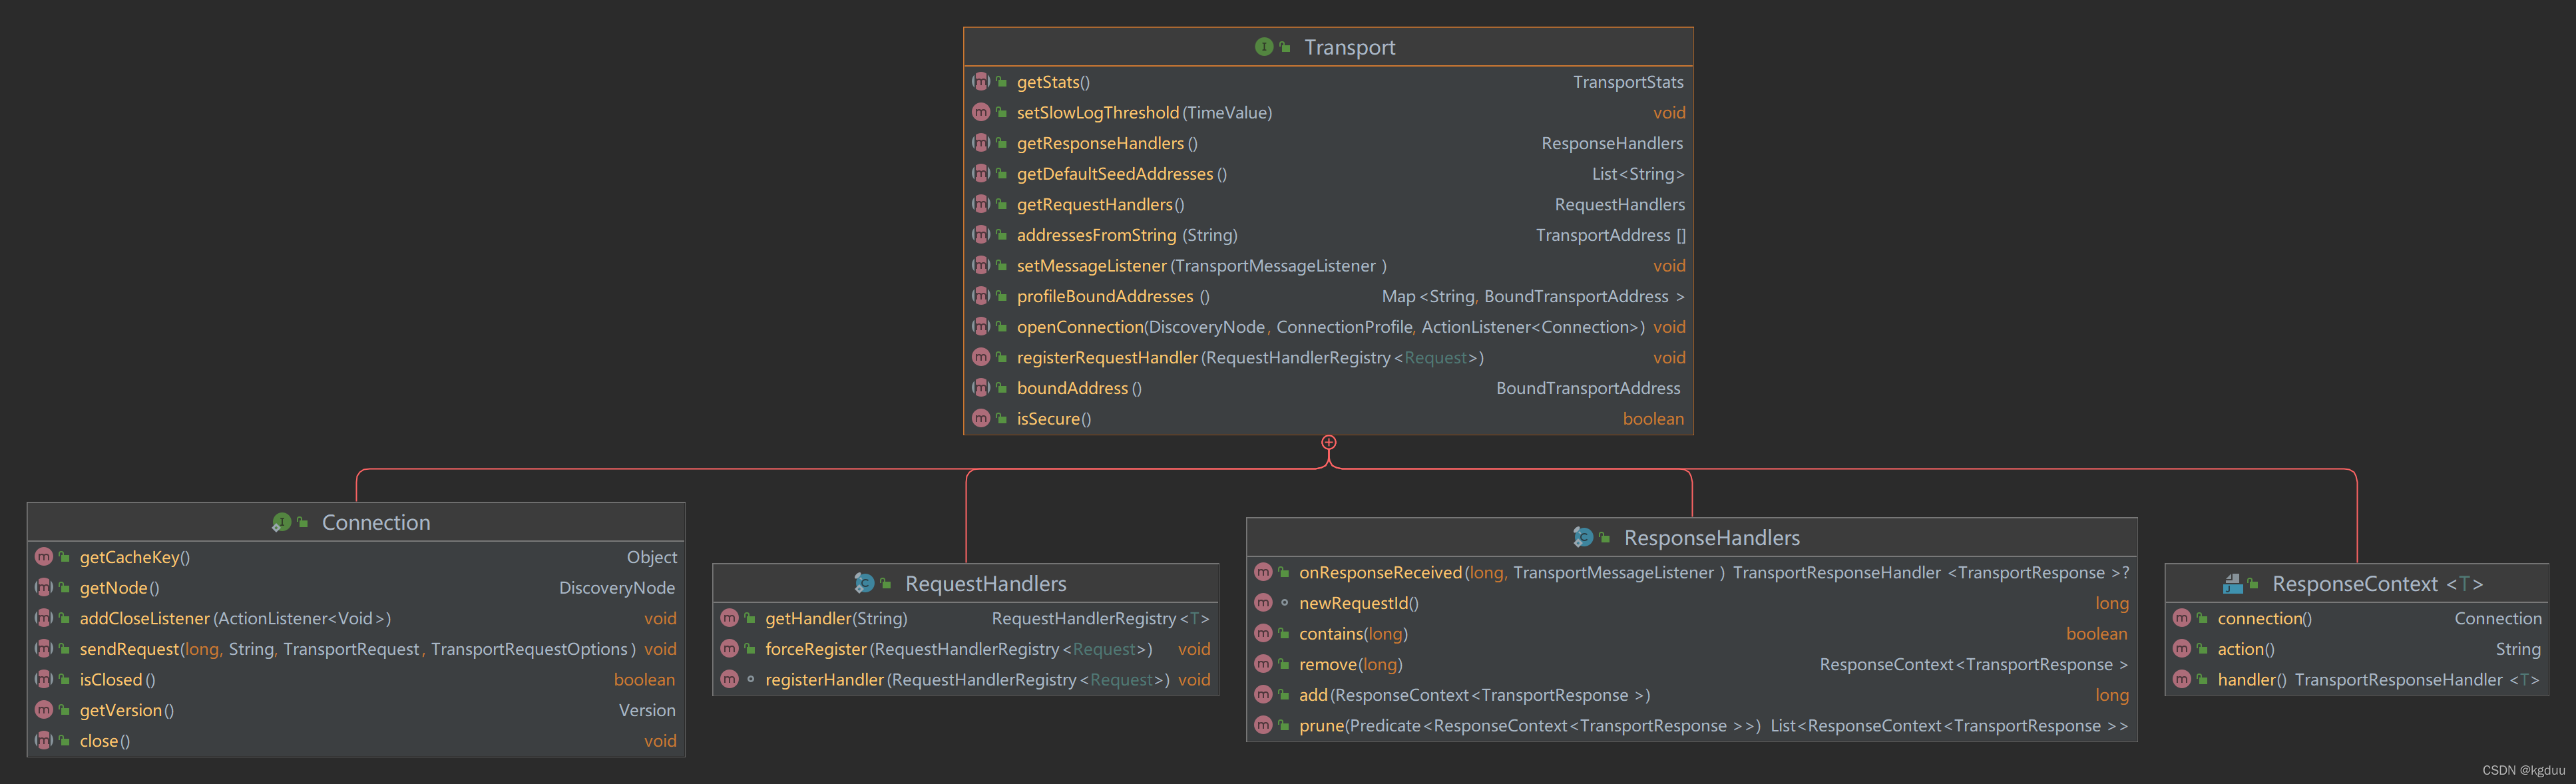Click the Connection return type of connection()

click(x=2498, y=618)
